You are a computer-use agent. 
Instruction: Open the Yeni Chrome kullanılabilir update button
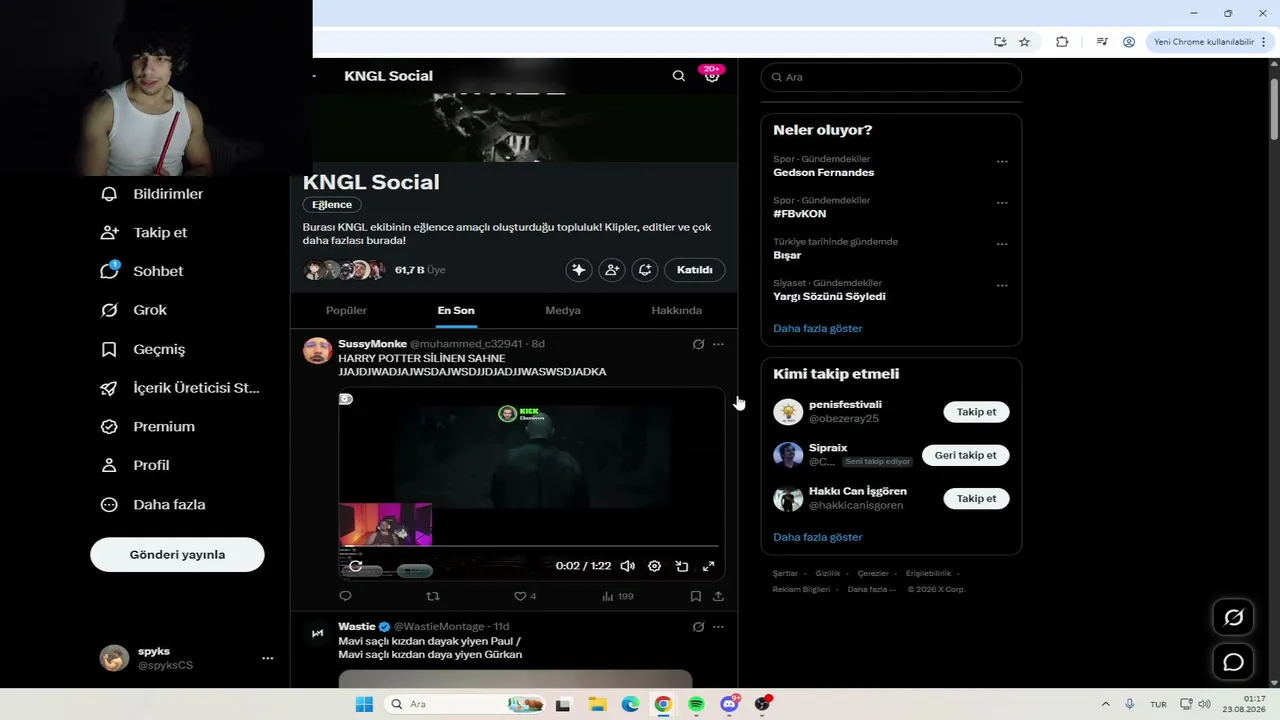pos(1203,42)
